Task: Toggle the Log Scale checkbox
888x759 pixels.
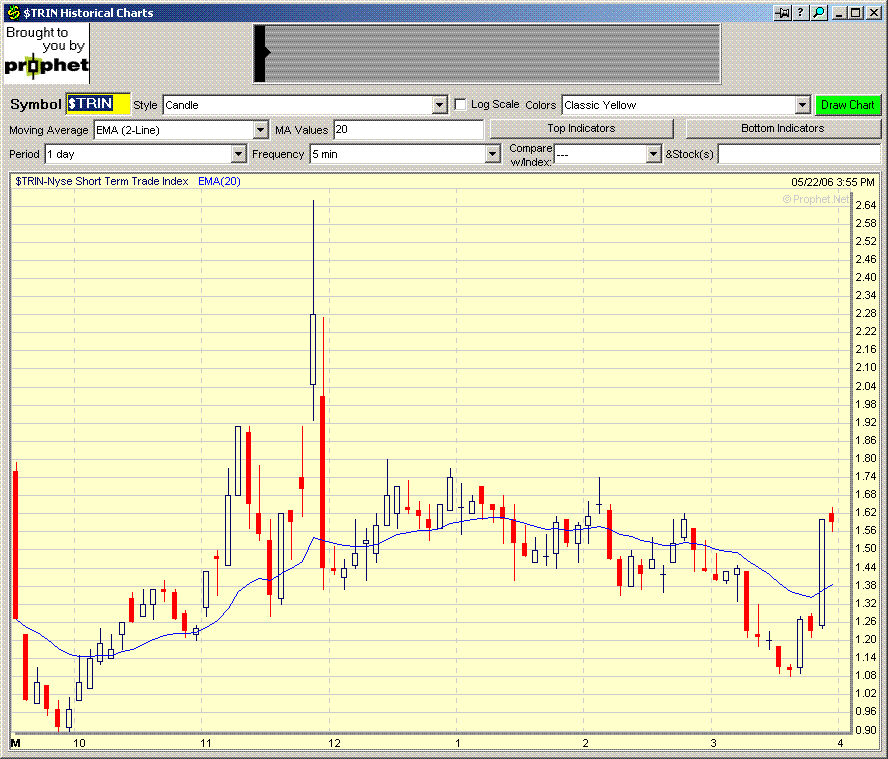Action: (460, 105)
